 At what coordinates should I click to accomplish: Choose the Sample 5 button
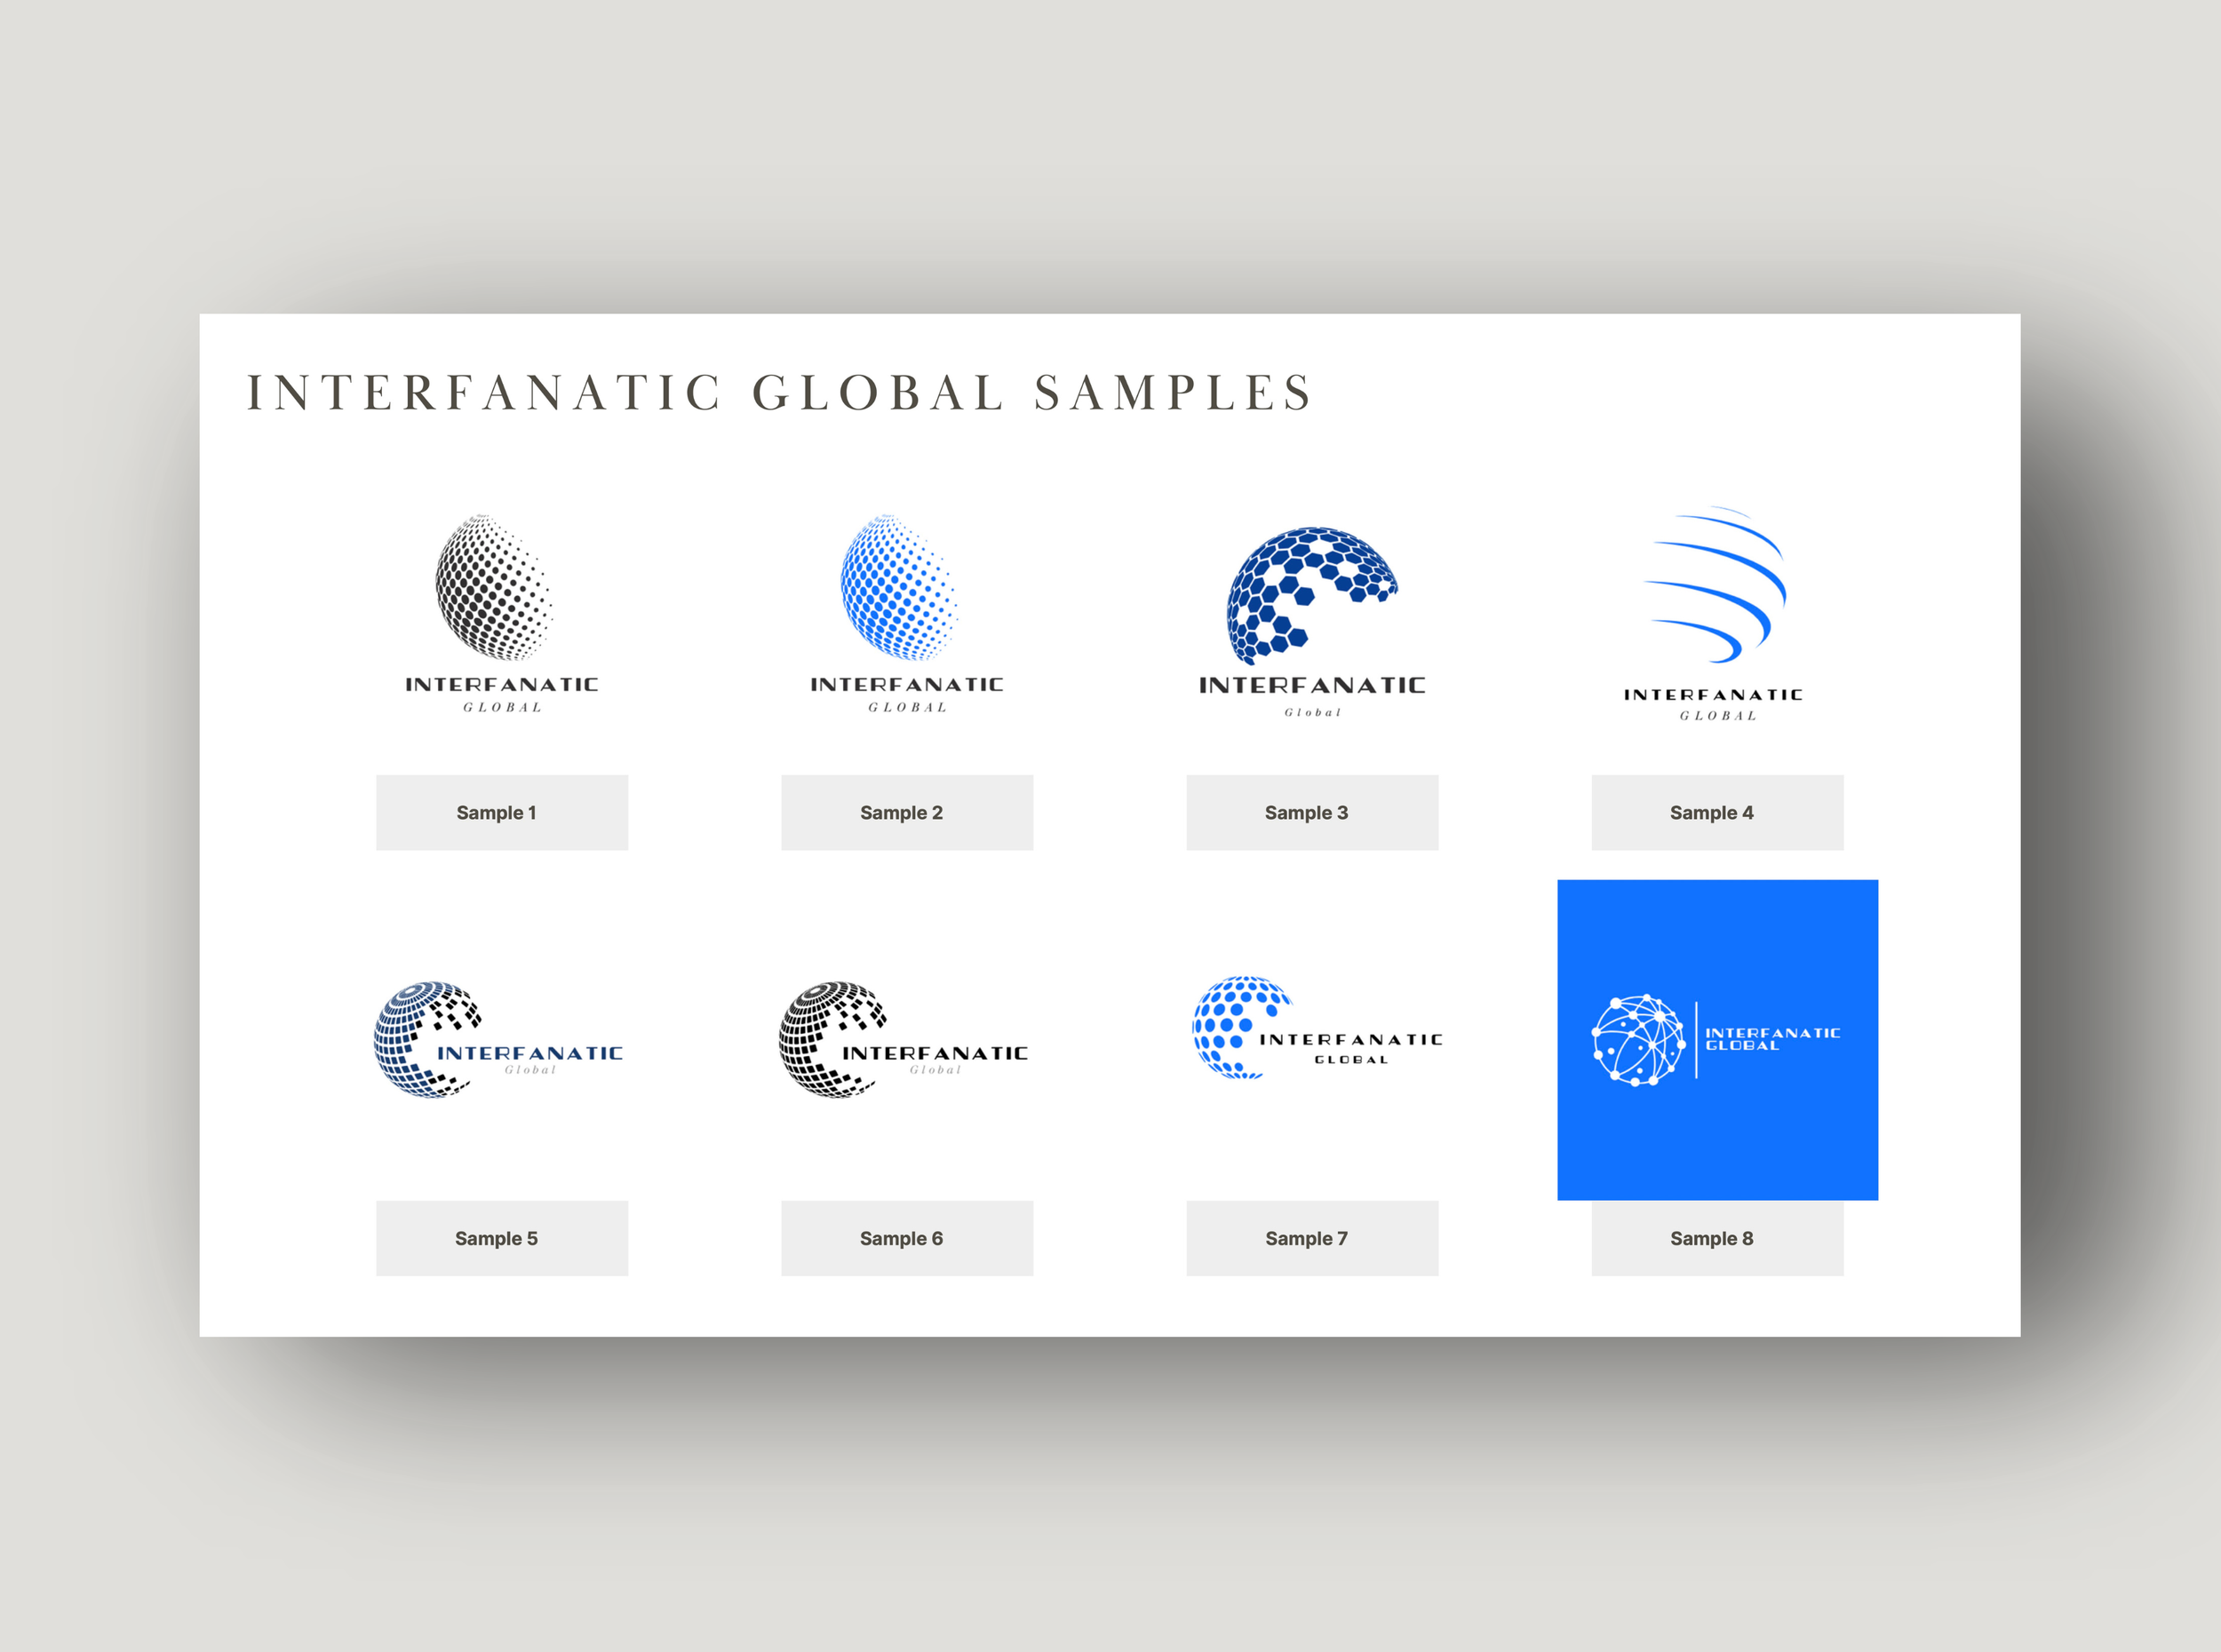pos(501,1237)
